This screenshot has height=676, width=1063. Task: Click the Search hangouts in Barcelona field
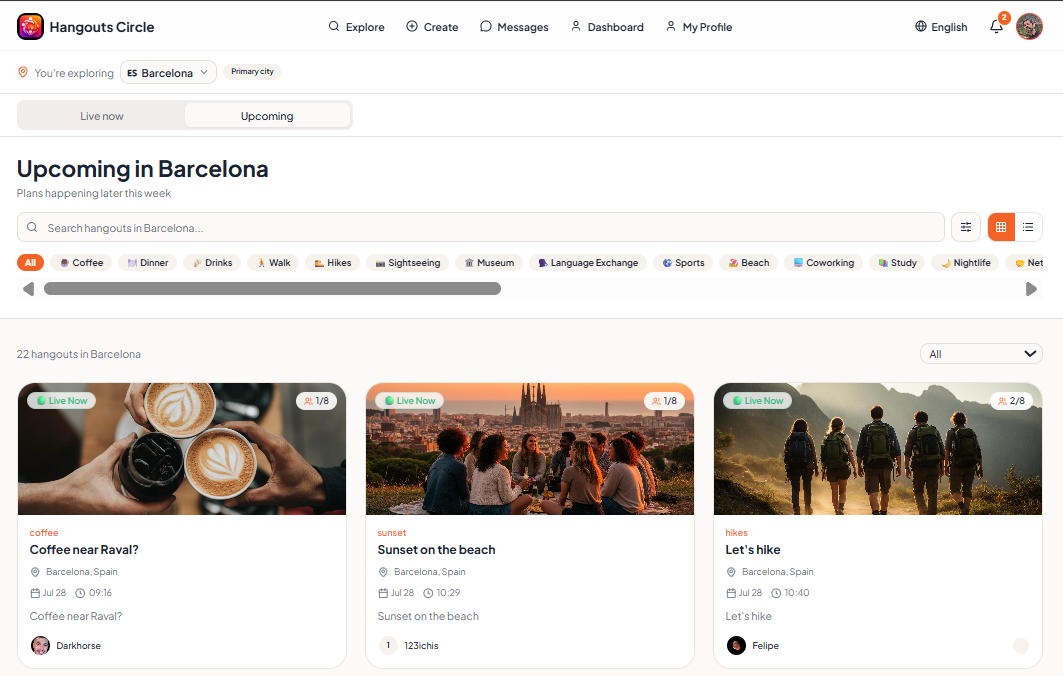point(481,227)
